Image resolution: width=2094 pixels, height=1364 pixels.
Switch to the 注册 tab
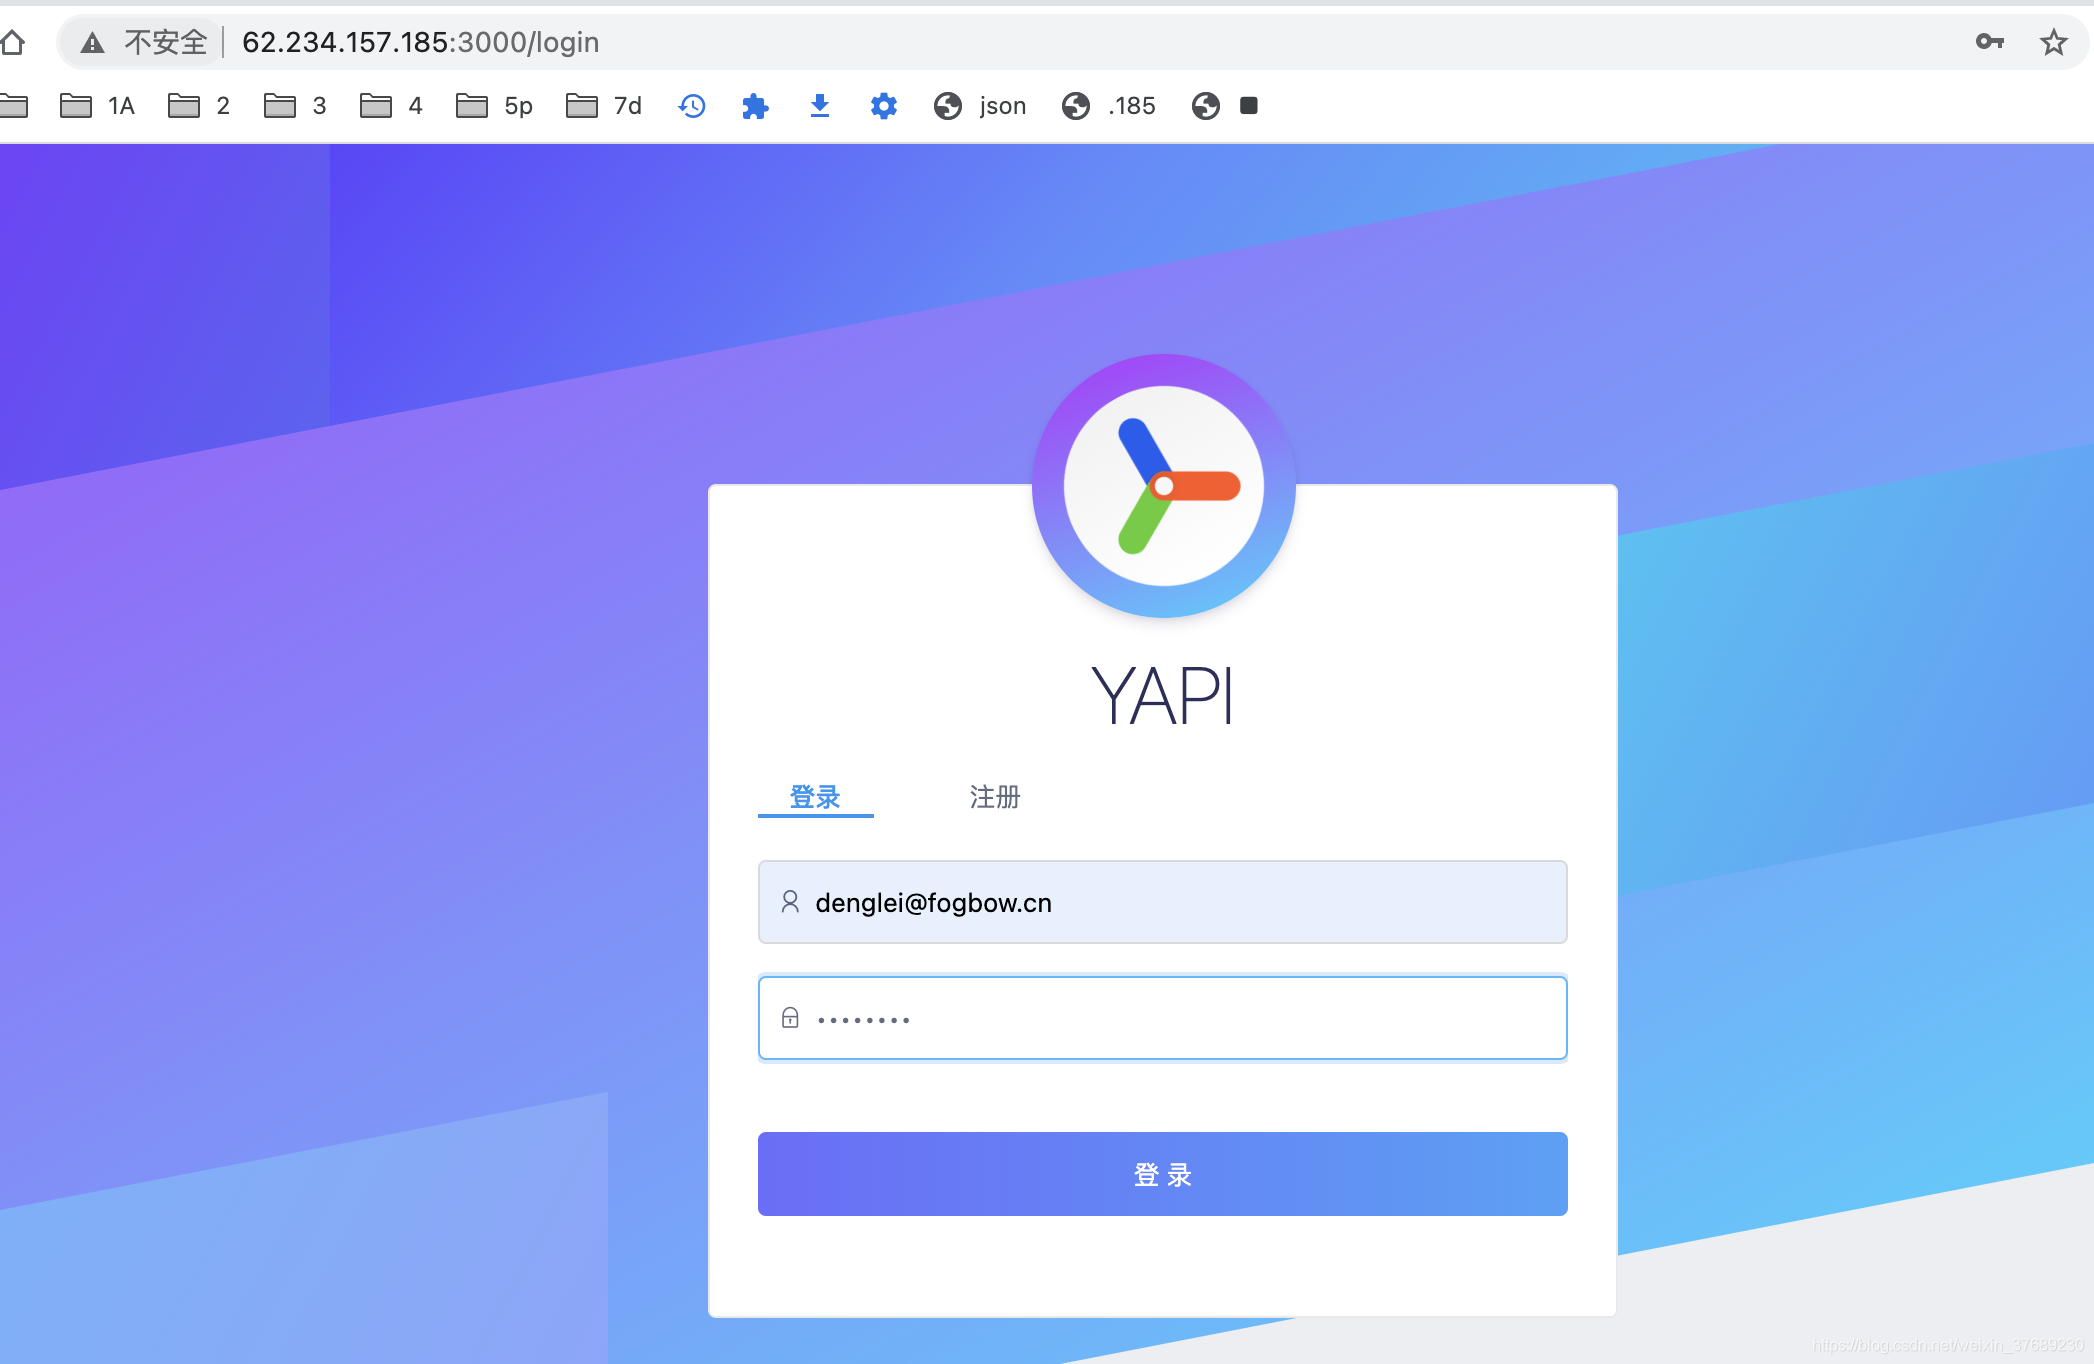pyautogui.click(x=994, y=797)
